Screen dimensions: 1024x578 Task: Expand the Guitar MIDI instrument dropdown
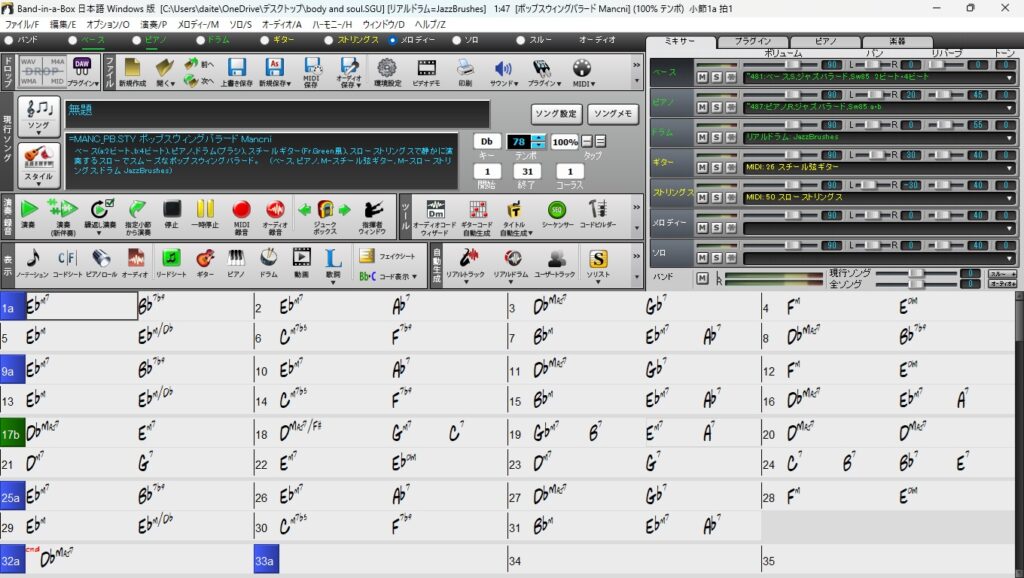click(1010, 167)
